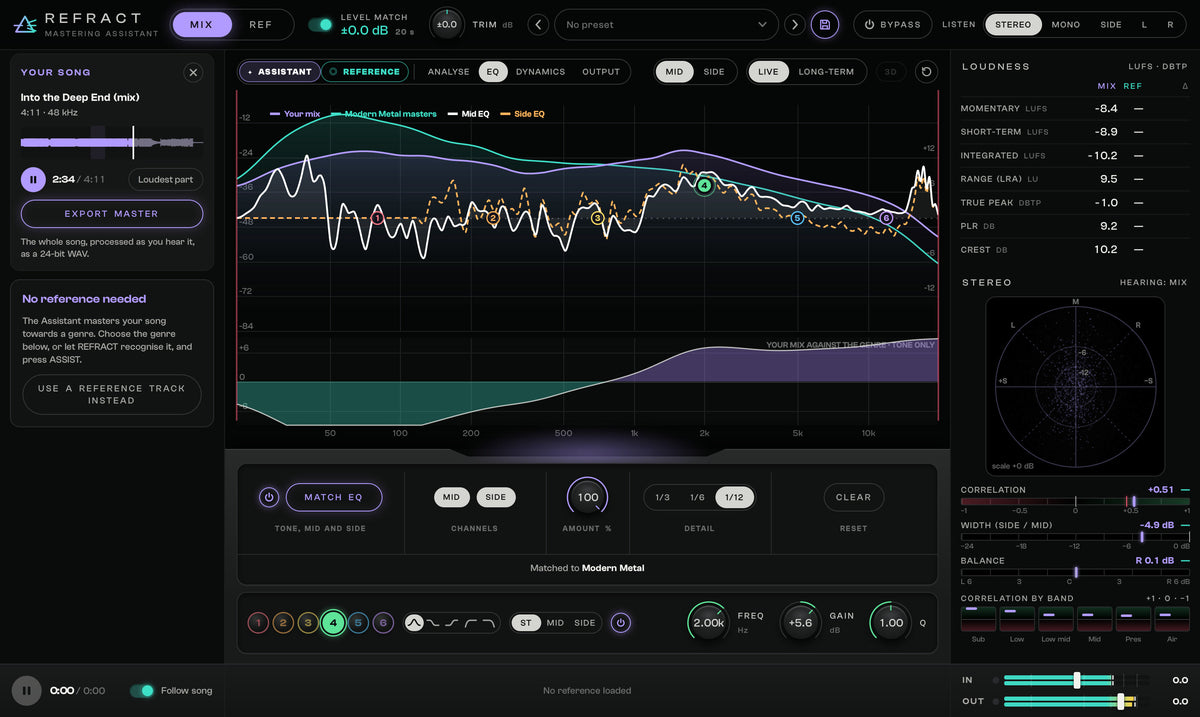Select Live spectrum mode
1200x717 pixels.
[768, 72]
